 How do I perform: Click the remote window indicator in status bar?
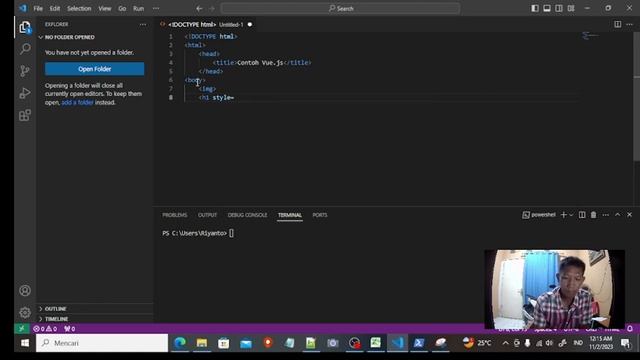(x=22, y=329)
